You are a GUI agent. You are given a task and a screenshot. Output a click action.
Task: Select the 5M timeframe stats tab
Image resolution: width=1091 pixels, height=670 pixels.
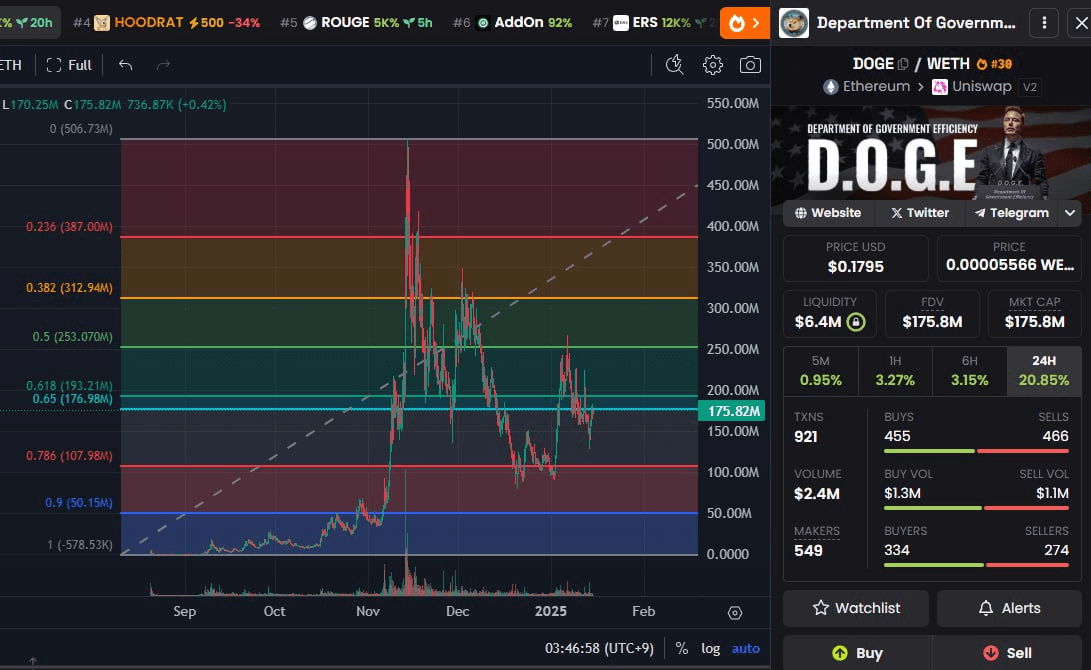click(821, 371)
